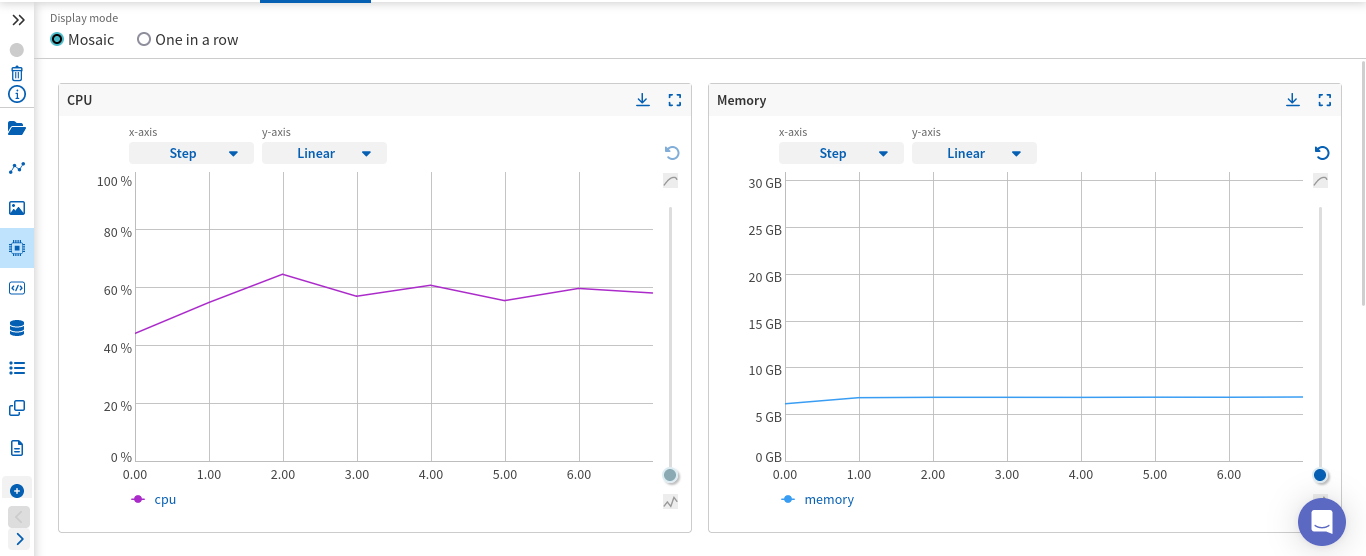Viewport: 1366px width, 556px height.
Task: Open Memory y-axis Linear dropdown
Action: tap(974, 153)
